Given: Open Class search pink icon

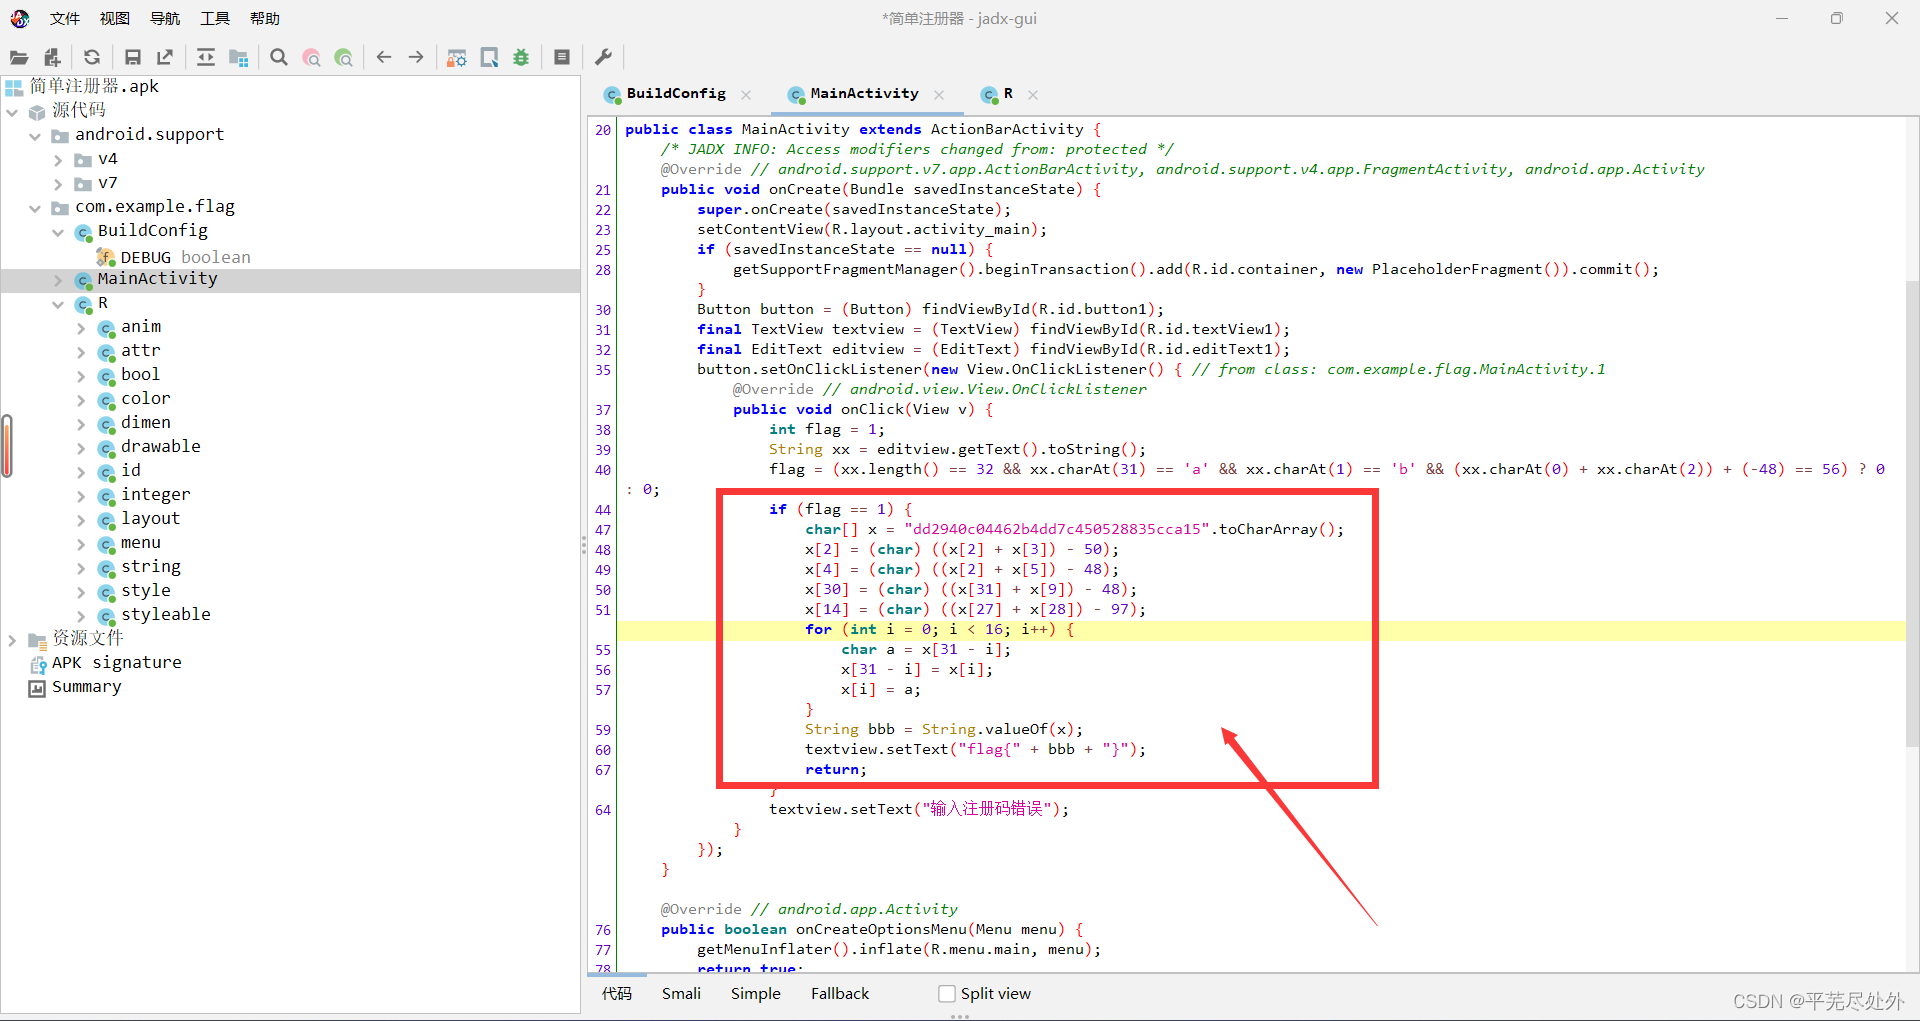Looking at the screenshot, I should pyautogui.click(x=312, y=58).
